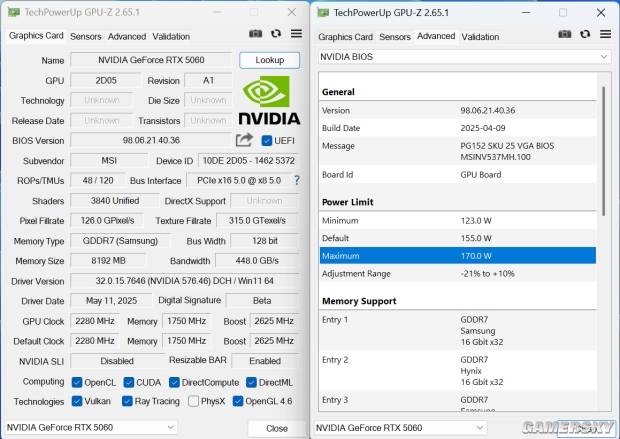This screenshot has height=439, width=620.
Task: Select the Minimum 123.0 W row
Action: tap(458, 221)
